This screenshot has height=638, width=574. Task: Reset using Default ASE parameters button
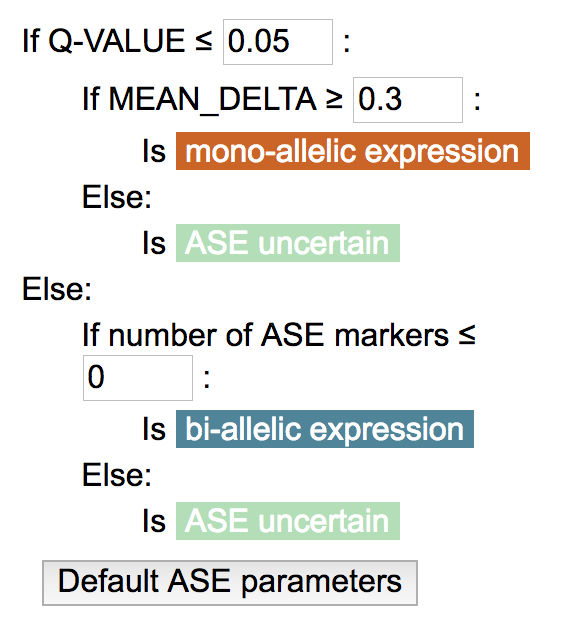point(230,583)
